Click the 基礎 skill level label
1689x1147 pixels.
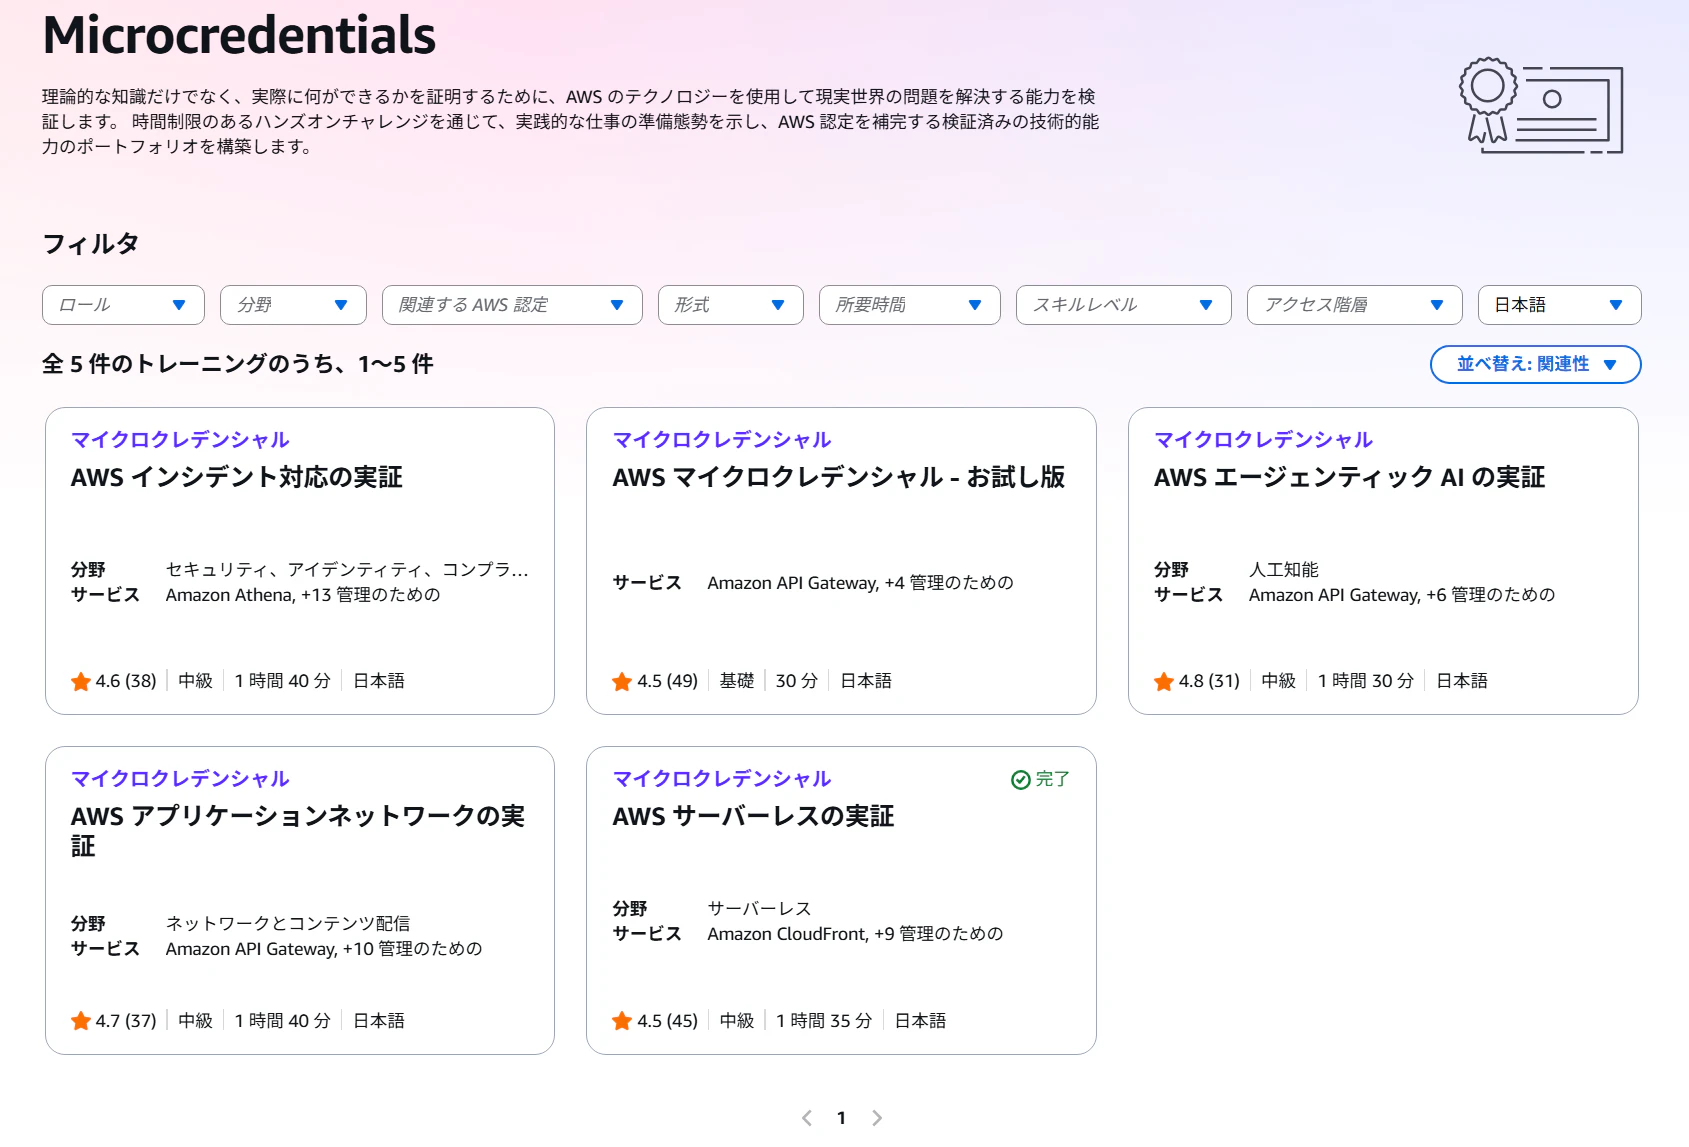tap(737, 681)
